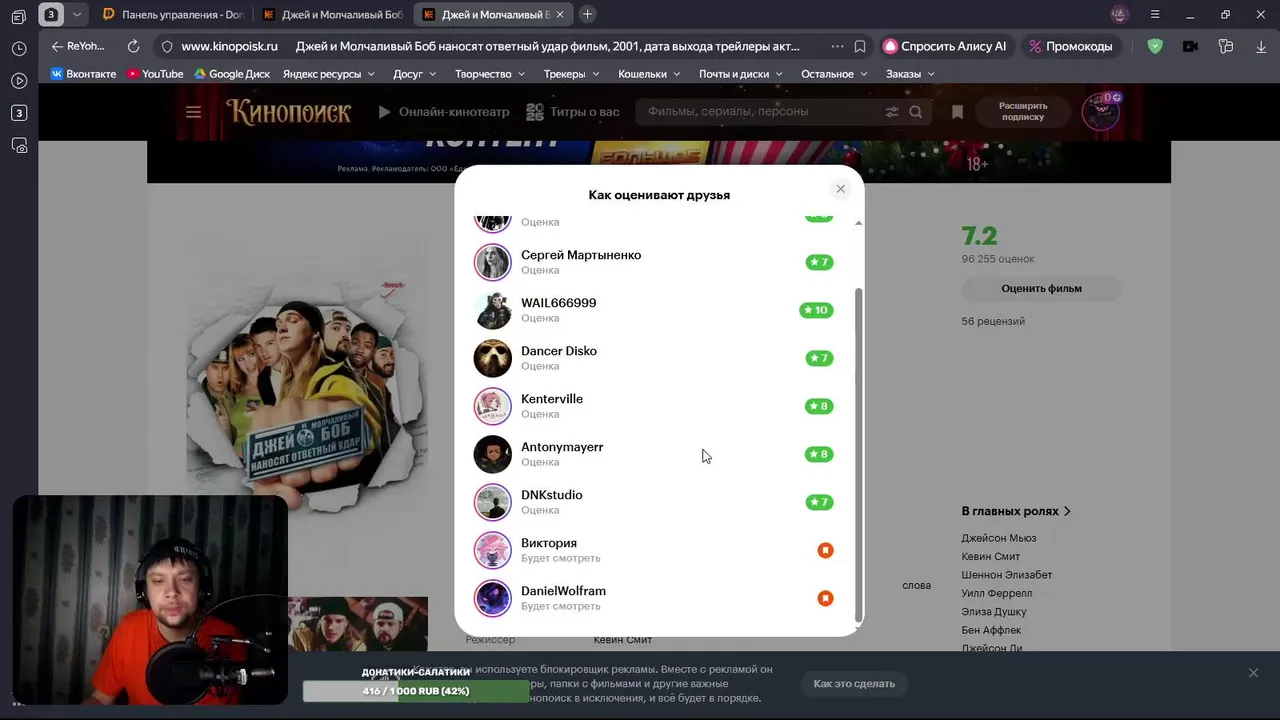Click Расширить подписку button
Image resolution: width=1280 pixels, height=720 pixels.
tap(1023, 112)
